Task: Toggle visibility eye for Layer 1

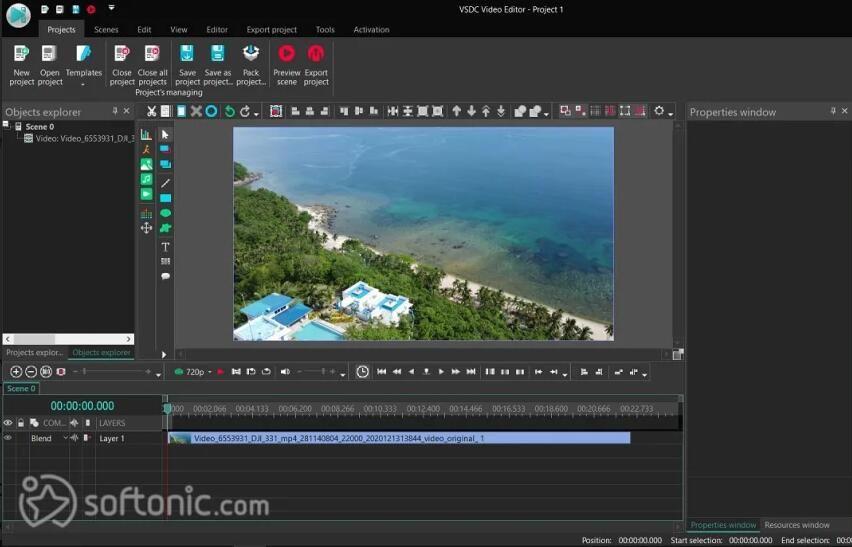Action: pyautogui.click(x=8, y=438)
